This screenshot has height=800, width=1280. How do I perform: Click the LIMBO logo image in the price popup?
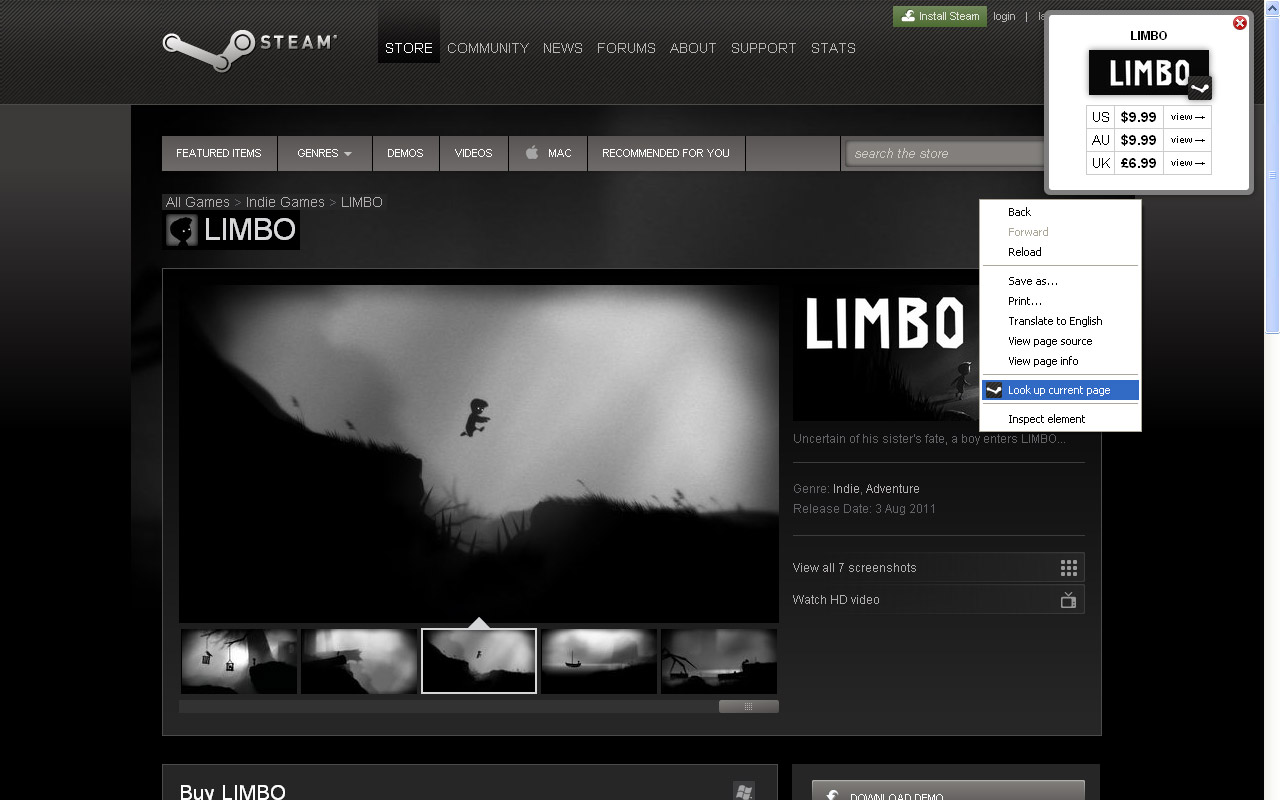1149,73
